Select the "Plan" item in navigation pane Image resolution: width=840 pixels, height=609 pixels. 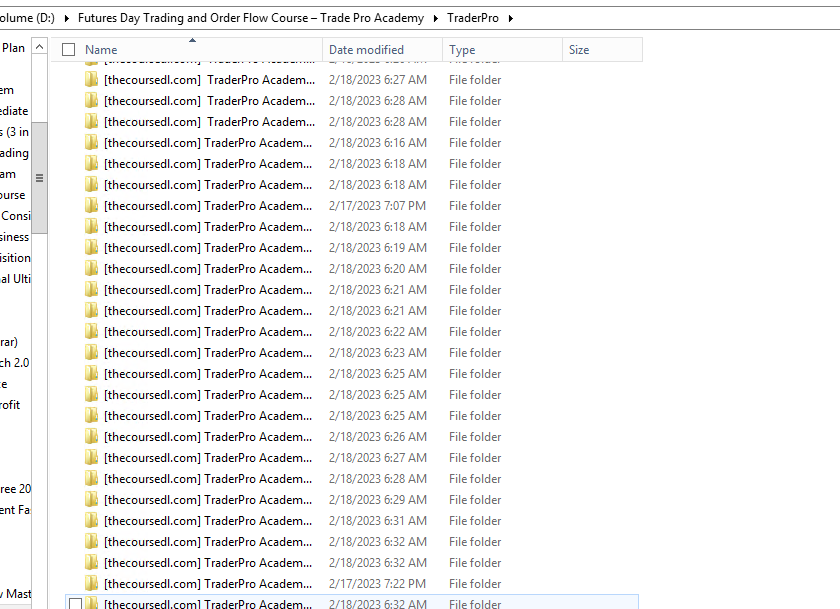pos(13,48)
